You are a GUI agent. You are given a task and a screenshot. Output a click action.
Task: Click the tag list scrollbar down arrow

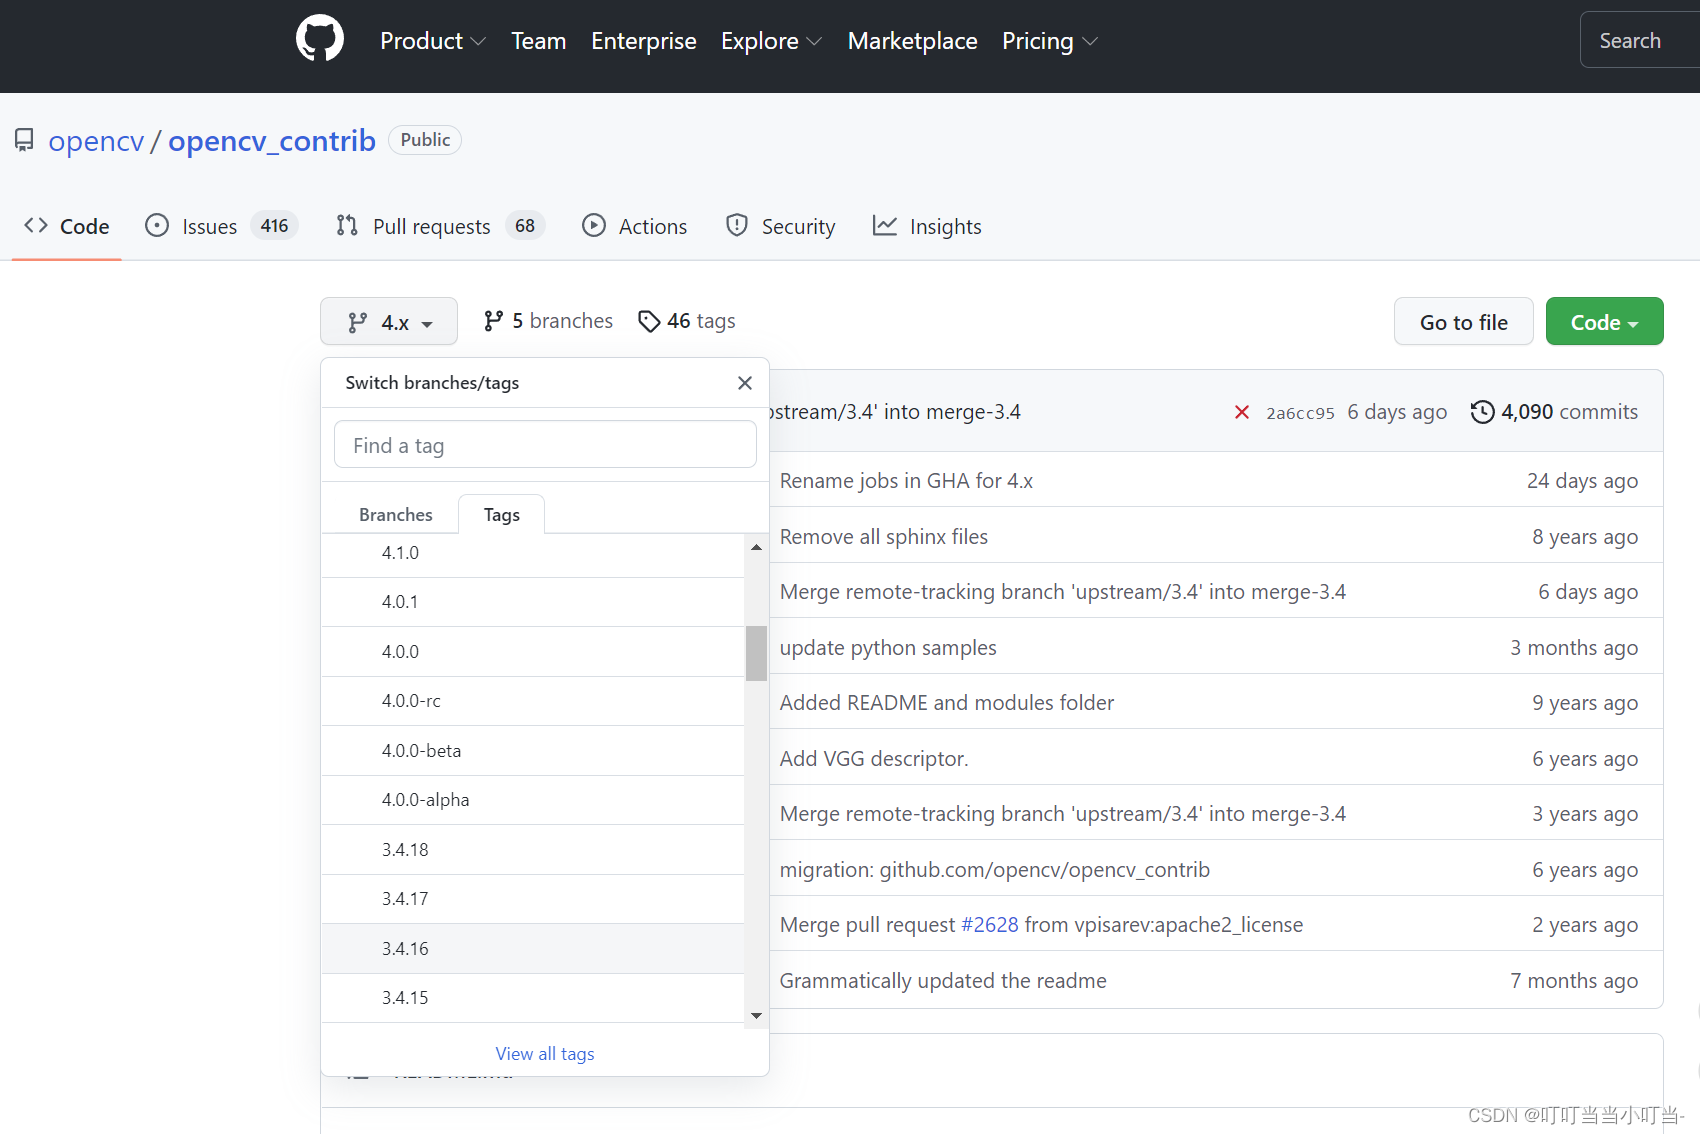[756, 1015]
